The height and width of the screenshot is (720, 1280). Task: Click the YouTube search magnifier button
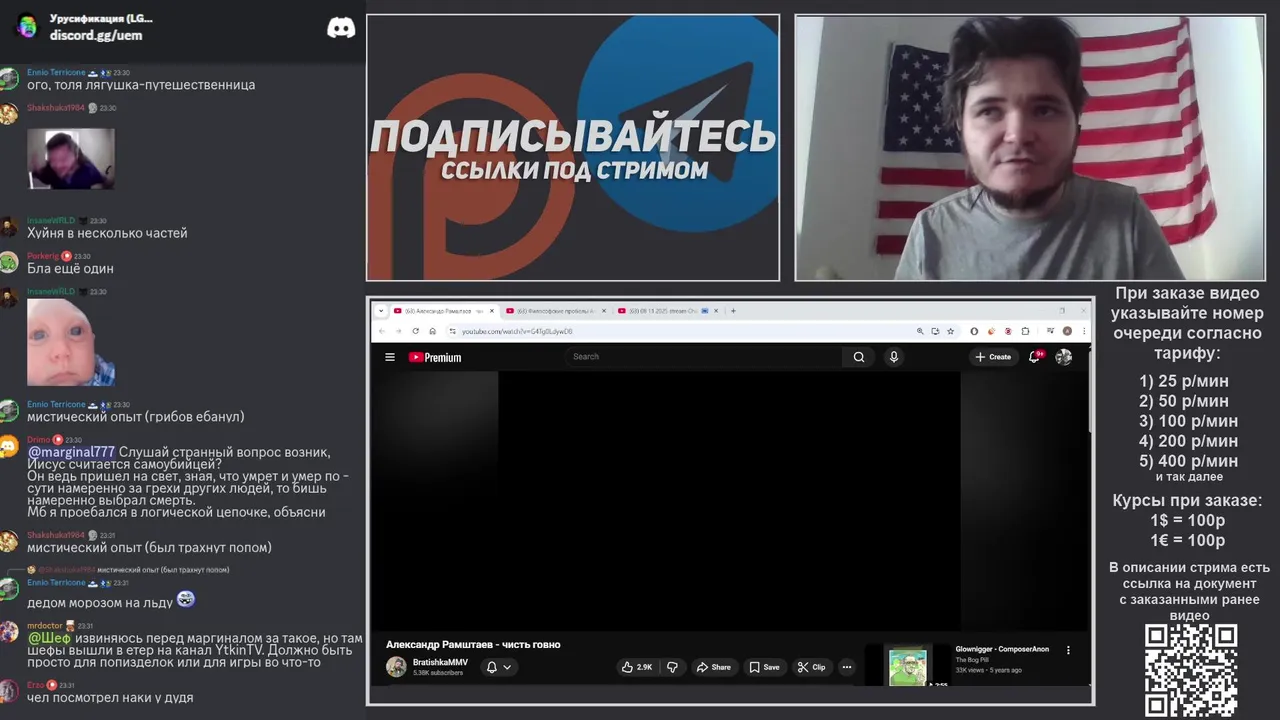click(859, 357)
